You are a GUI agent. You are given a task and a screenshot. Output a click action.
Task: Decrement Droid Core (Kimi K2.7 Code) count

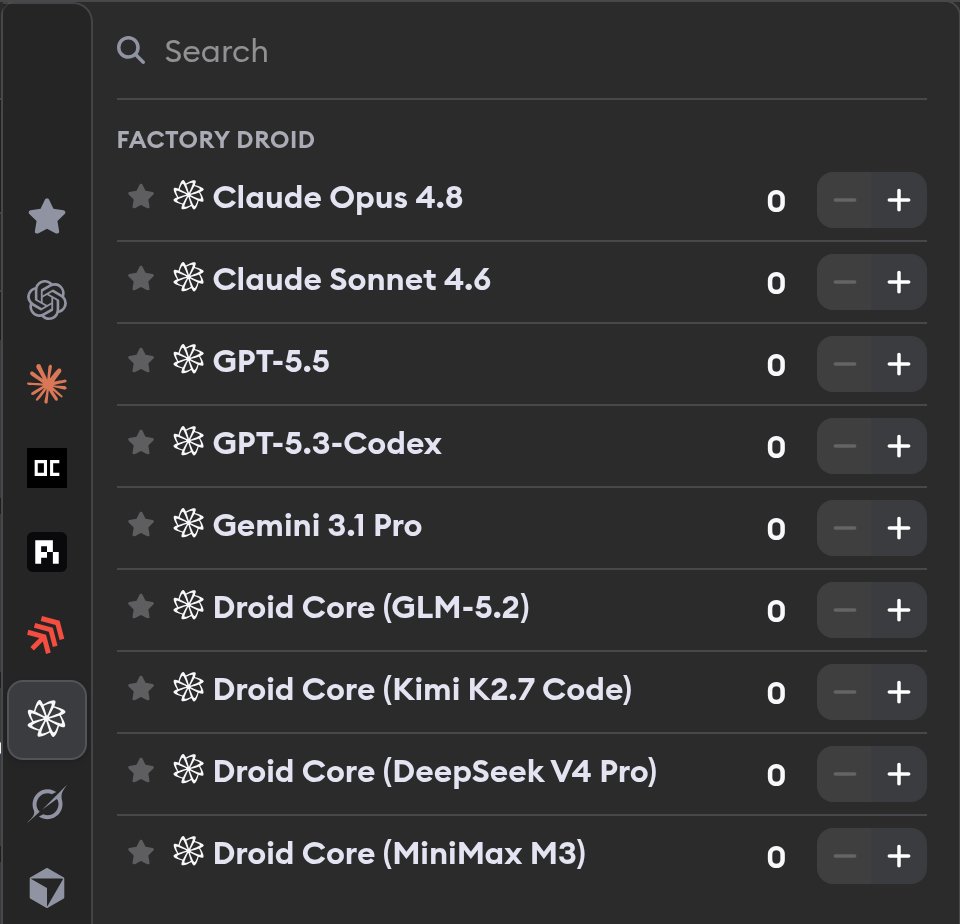[844, 693]
